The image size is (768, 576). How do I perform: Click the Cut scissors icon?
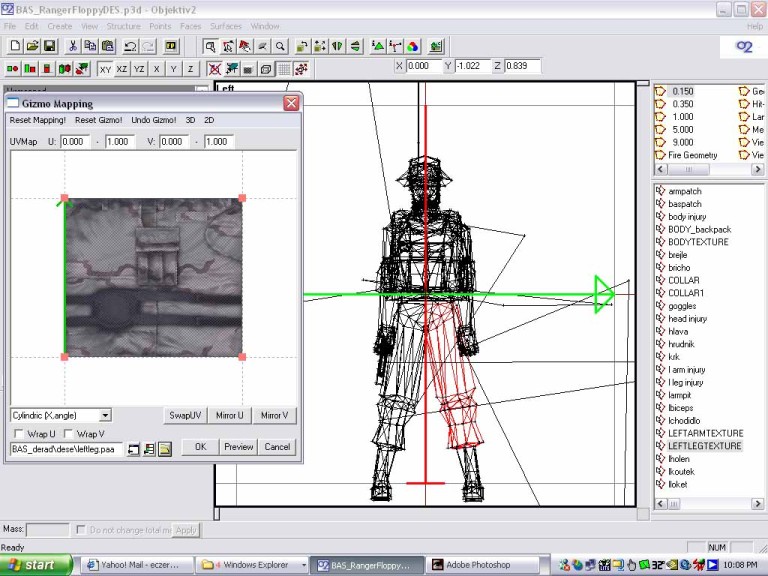pos(73,46)
